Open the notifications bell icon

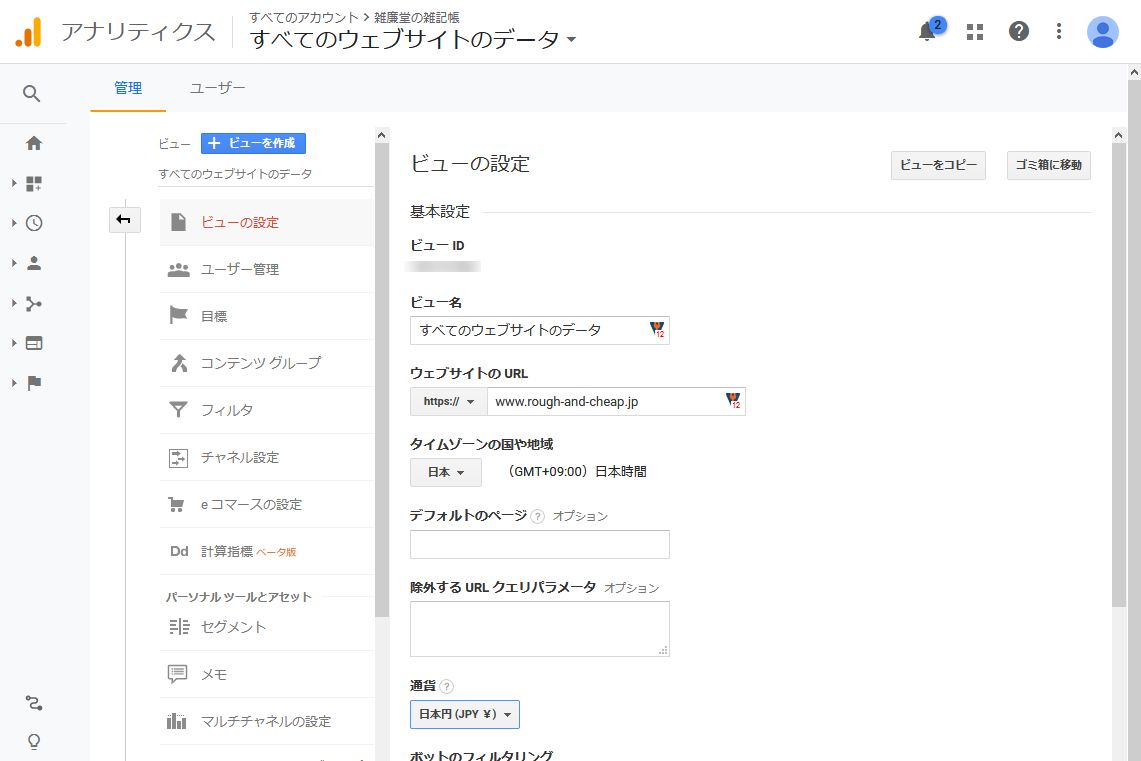pyautogui.click(x=927, y=32)
